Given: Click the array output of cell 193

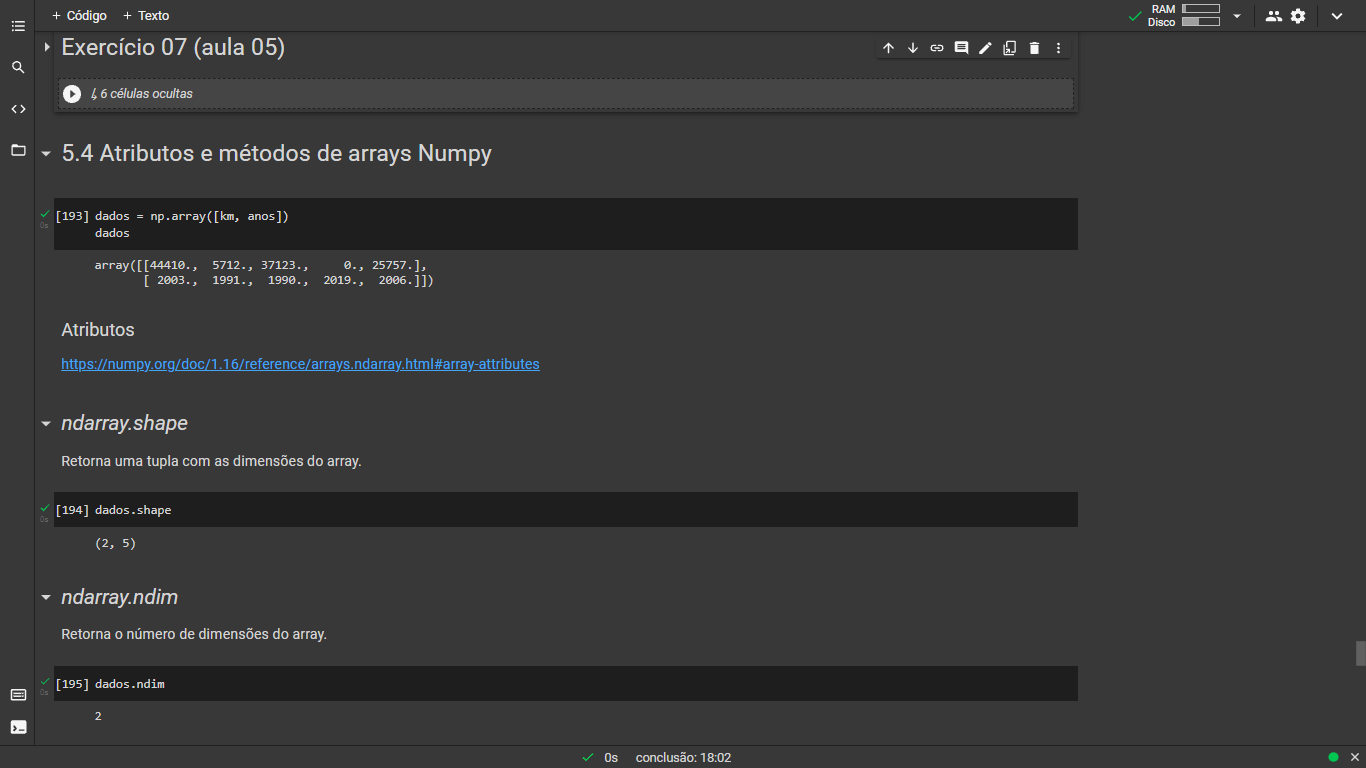Looking at the screenshot, I should tap(264, 273).
